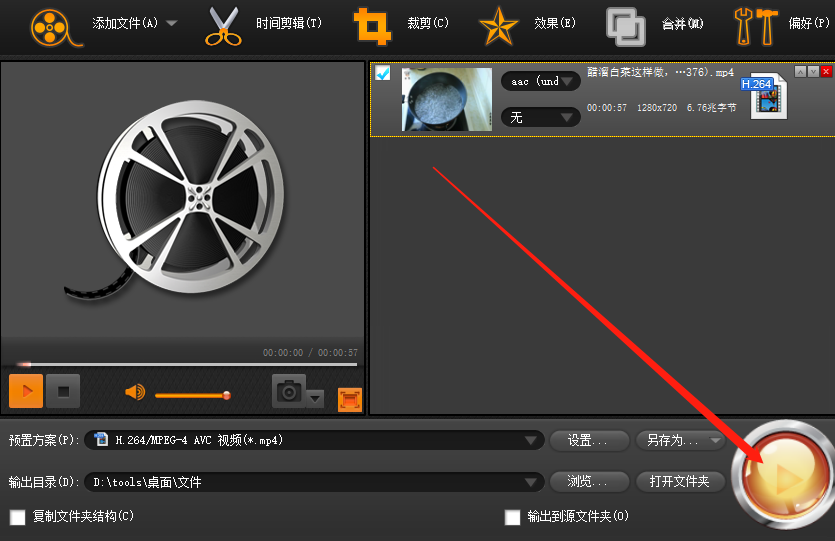Click the film reel Add File icon
835x541 pixels.
[x=55, y=28]
